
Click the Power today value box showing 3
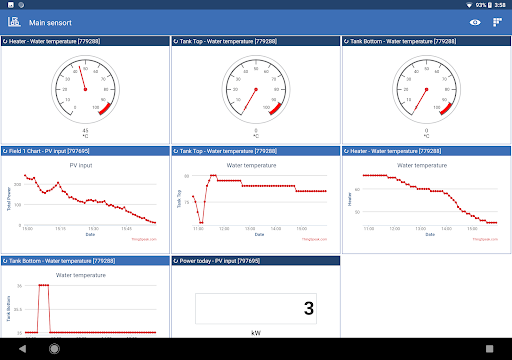[x=256, y=308]
